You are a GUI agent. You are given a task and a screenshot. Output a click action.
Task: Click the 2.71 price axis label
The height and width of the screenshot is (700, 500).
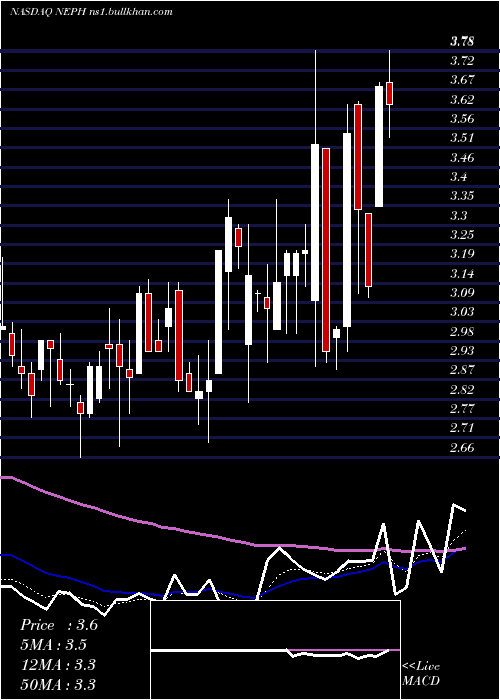click(x=462, y=428)
